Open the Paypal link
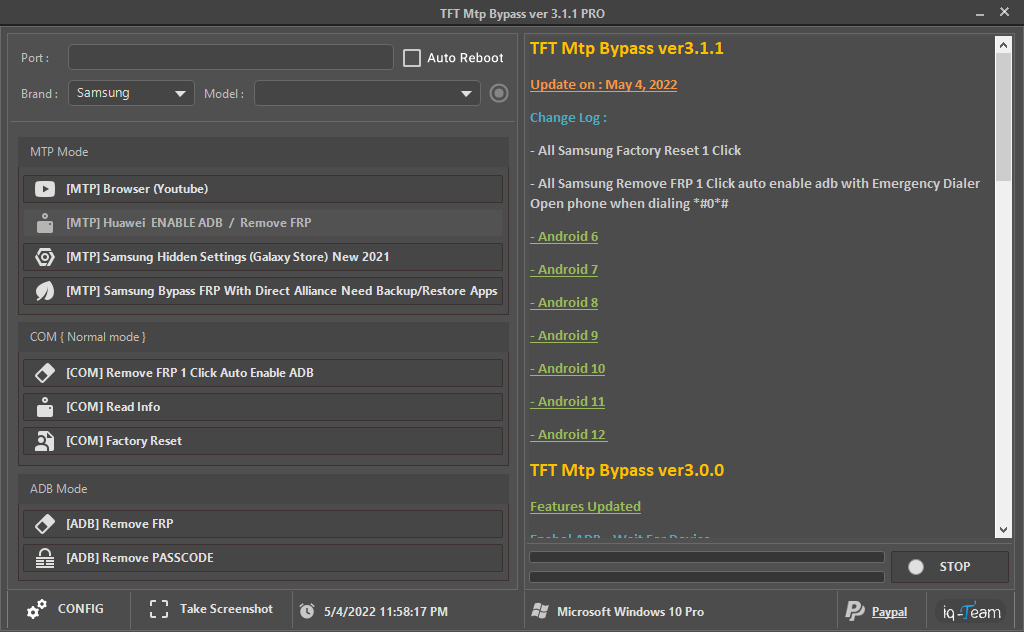 click(889, 612)
